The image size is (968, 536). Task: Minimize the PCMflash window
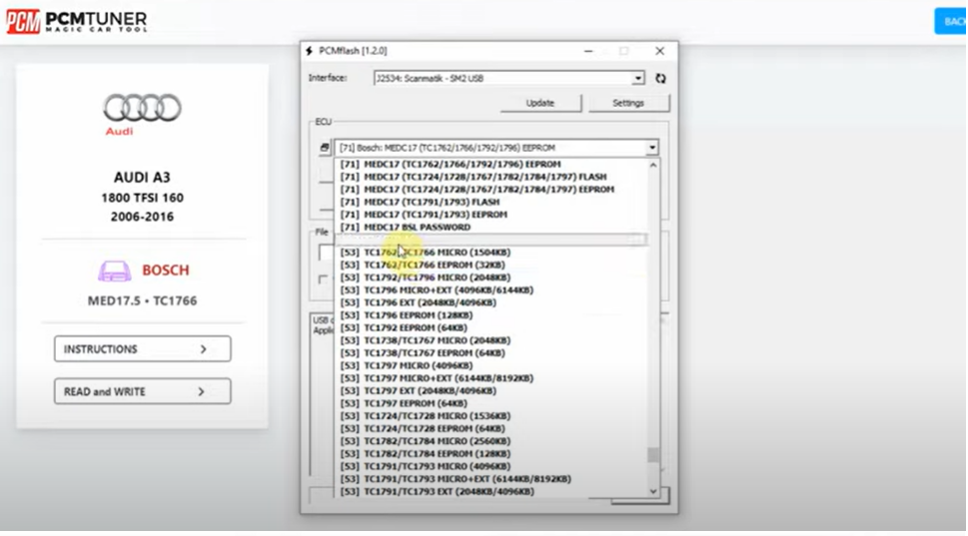588,51
